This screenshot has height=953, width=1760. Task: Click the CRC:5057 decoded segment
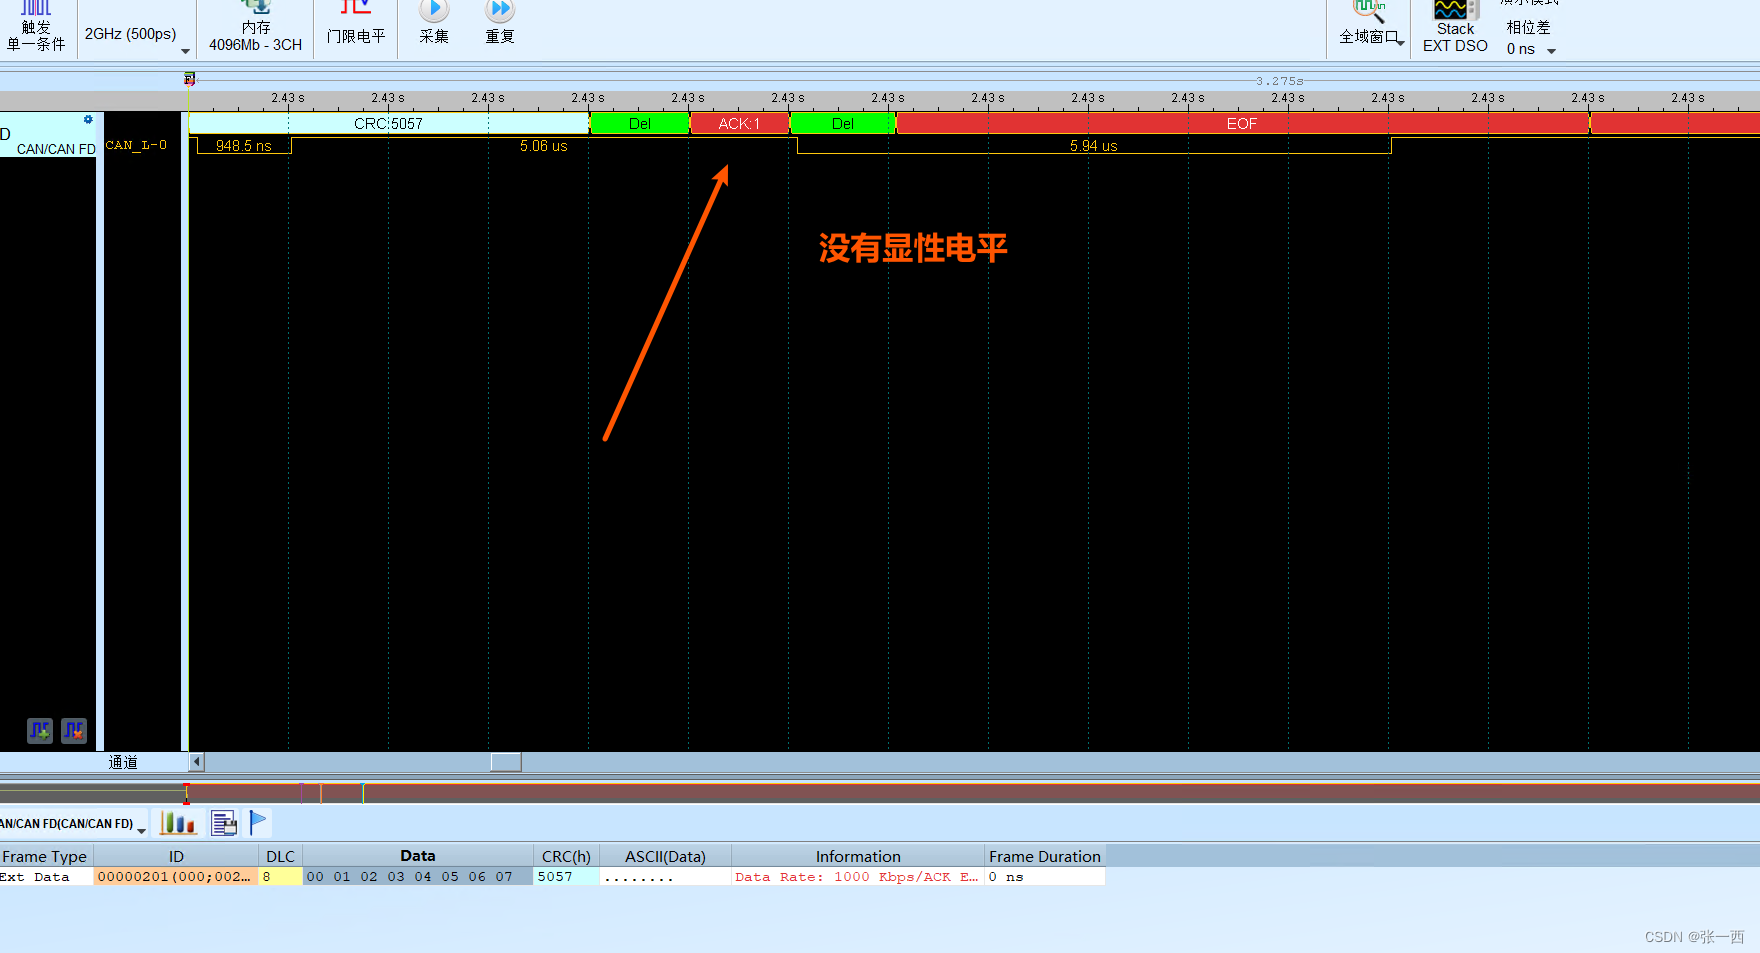click(x=389, y=123)
